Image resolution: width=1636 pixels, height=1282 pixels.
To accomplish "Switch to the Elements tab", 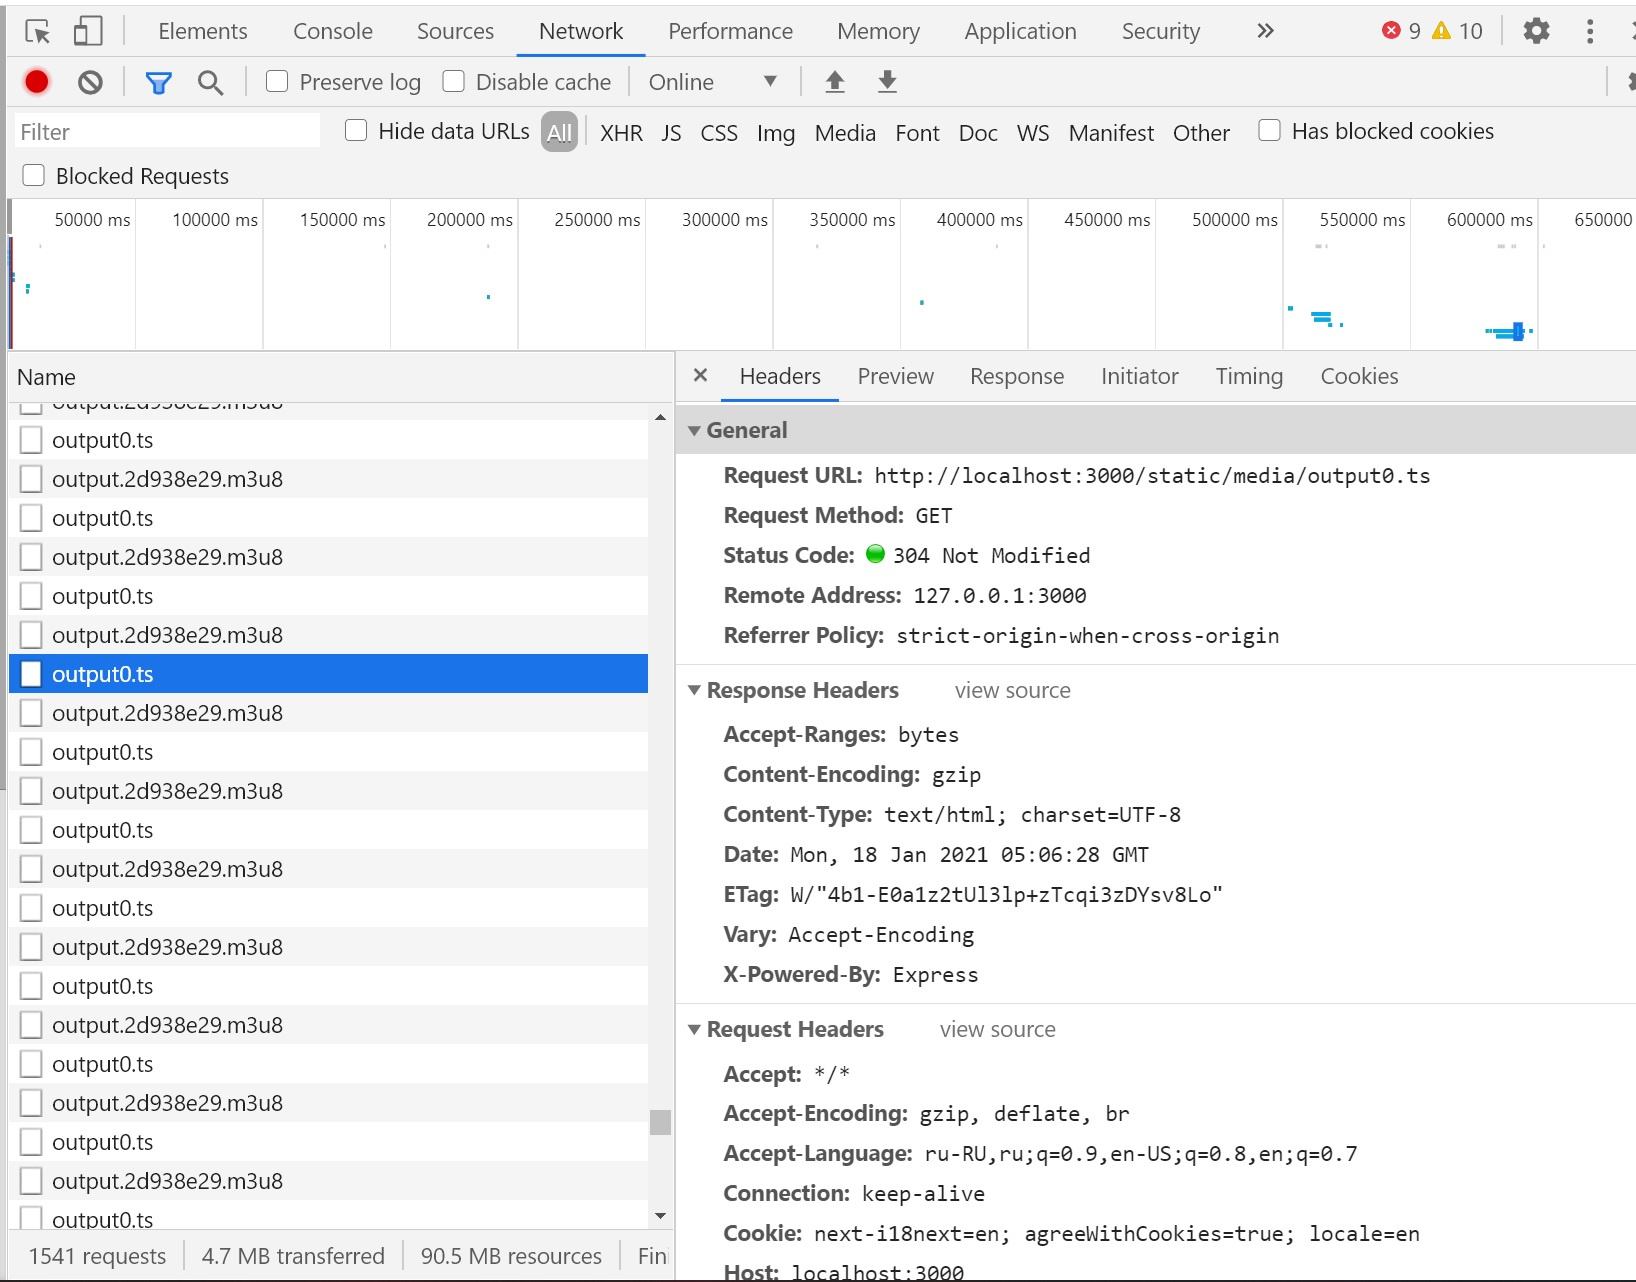I will pyautogui.click(x=203, y=31).
